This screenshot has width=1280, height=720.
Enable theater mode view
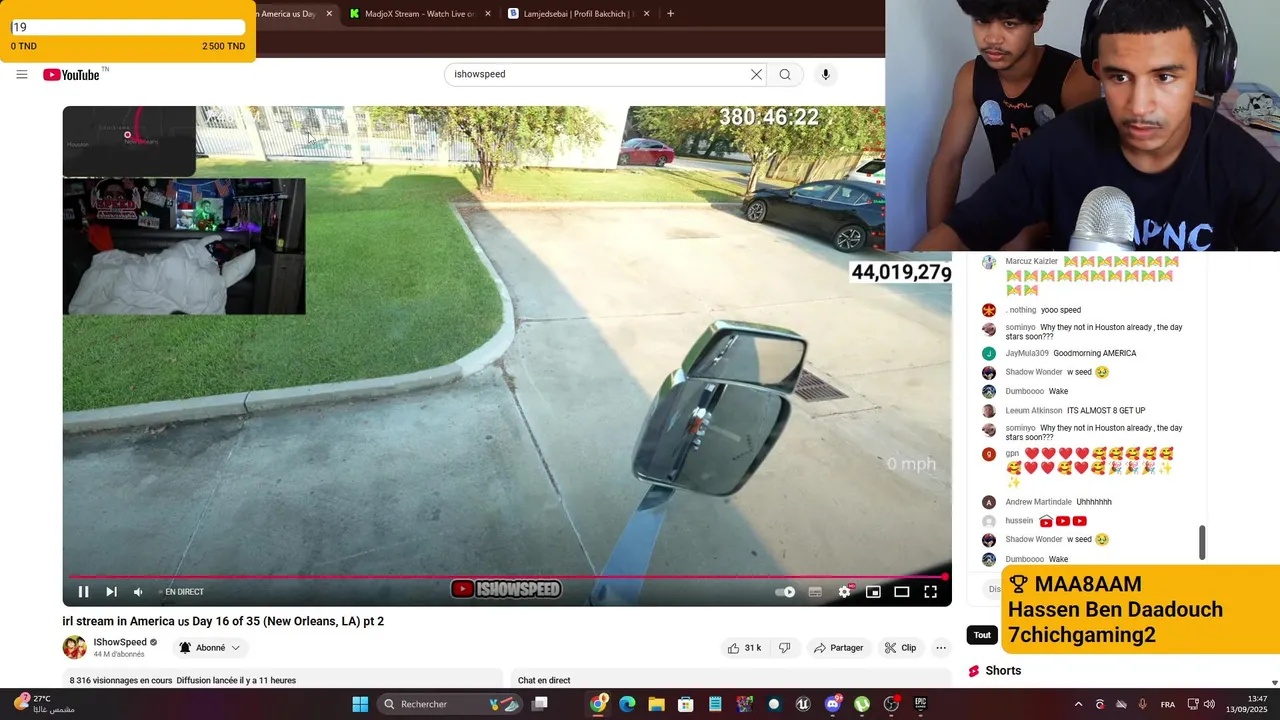901,592
